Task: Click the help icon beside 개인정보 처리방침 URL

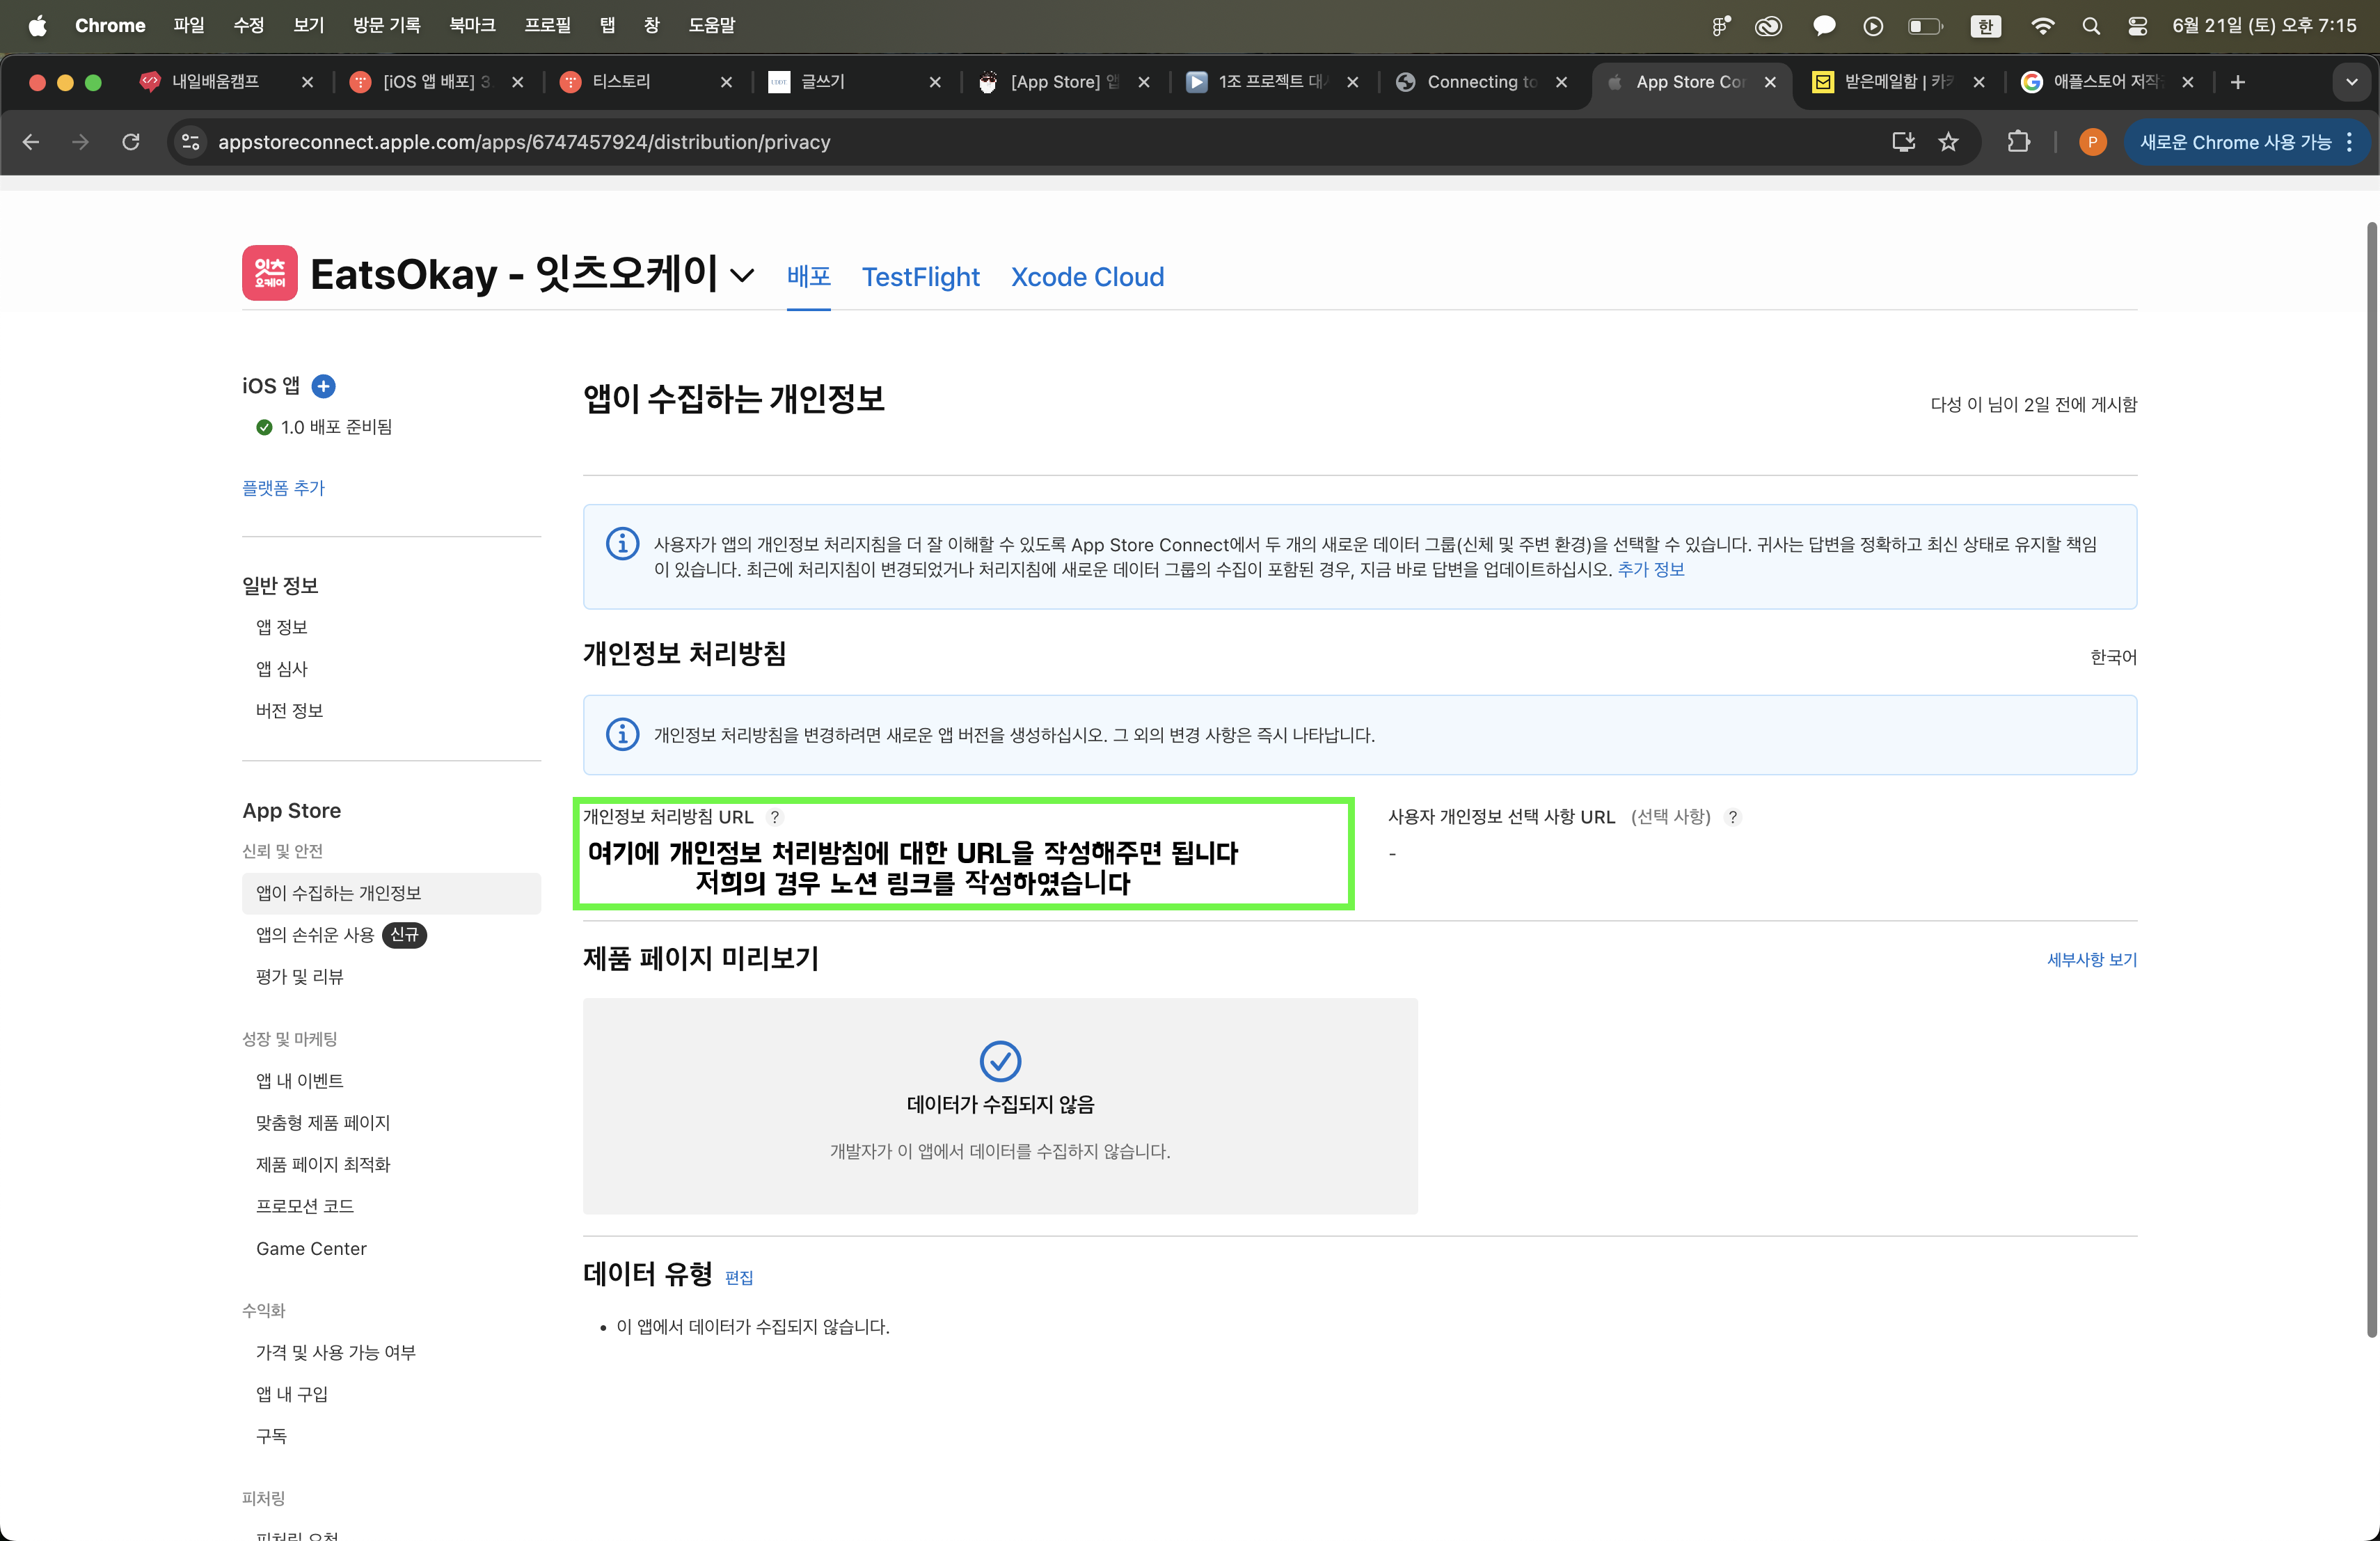Action: click(774, 817)
